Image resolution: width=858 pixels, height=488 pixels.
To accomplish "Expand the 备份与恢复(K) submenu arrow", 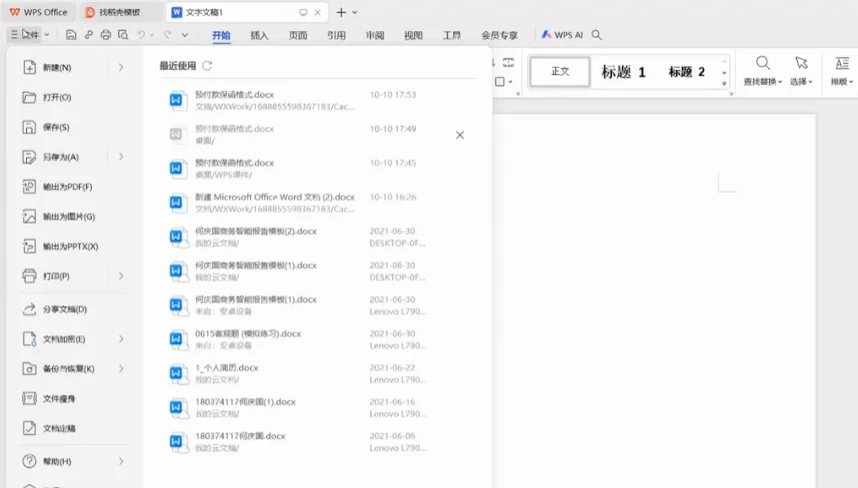I will [121, 369].
